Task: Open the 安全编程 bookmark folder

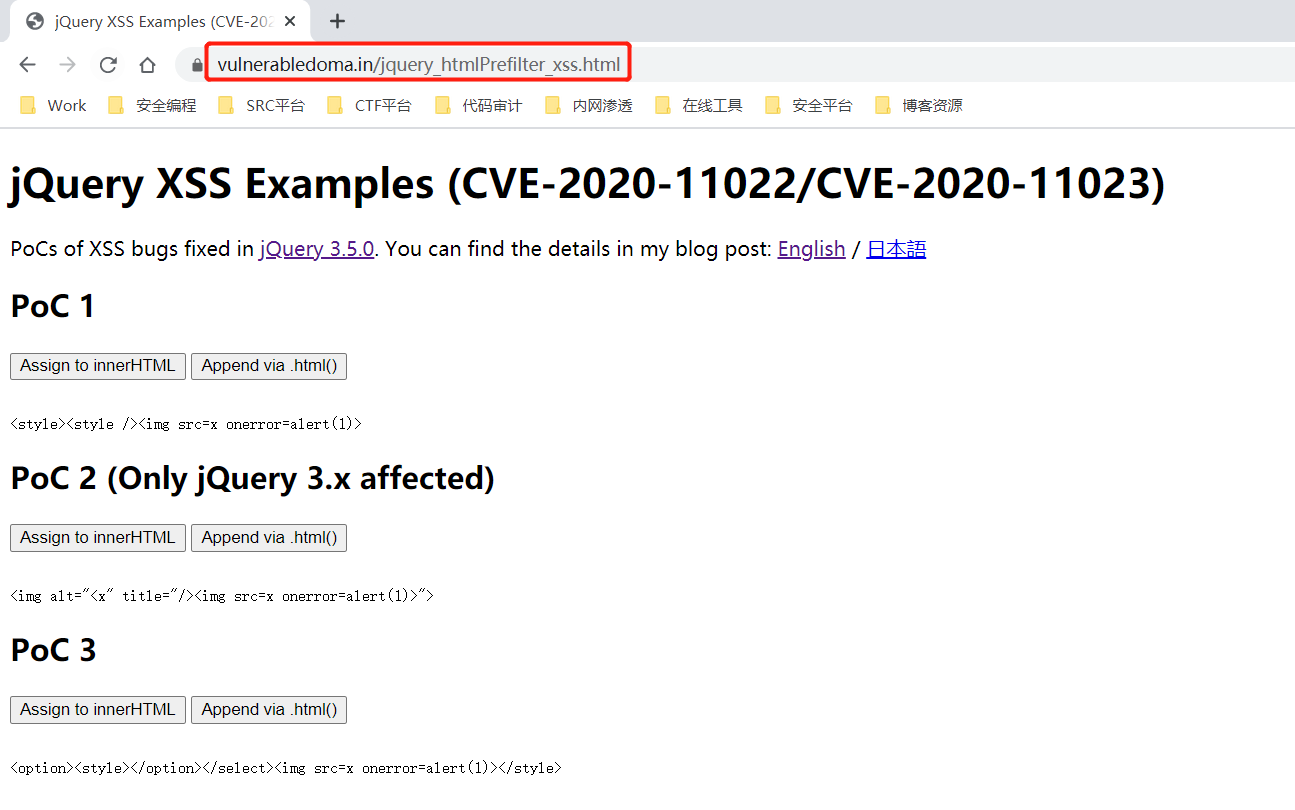Action: (153, 105)
